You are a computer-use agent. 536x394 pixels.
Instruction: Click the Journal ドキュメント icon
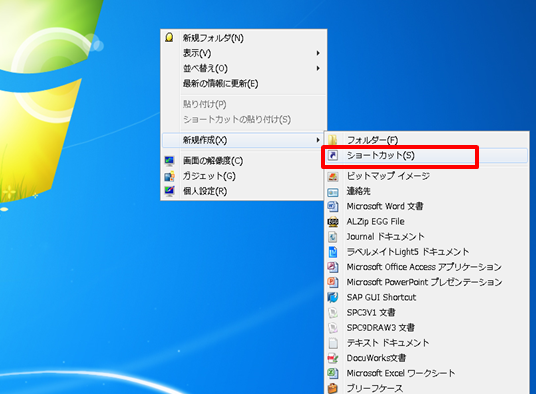click(333, 237)
